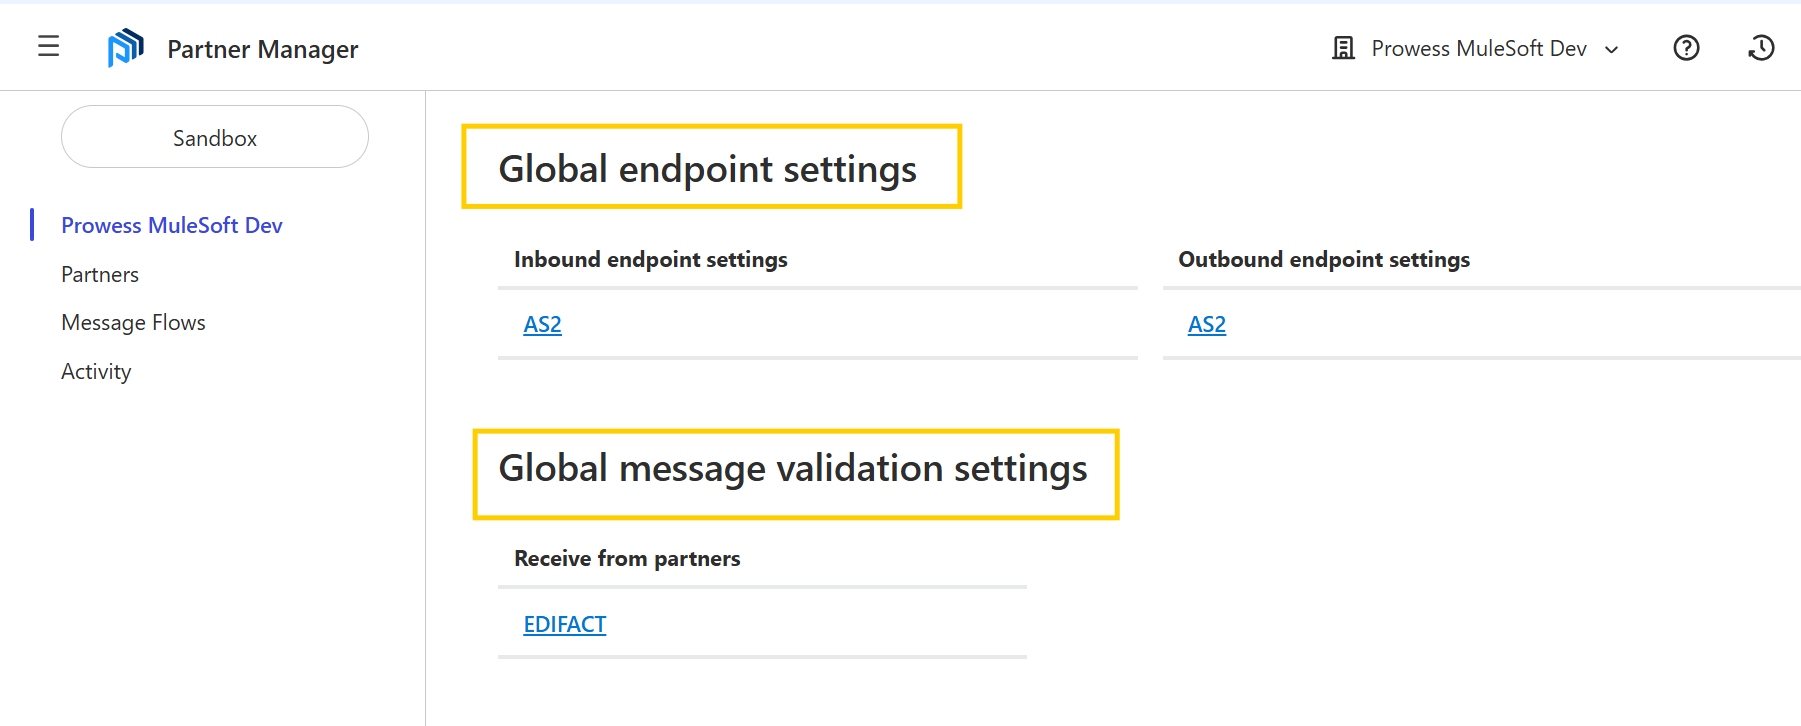This screenshot has height=726, width=1801.
Task: Open the hamburger navigation menu
Action: coord(48,46)
